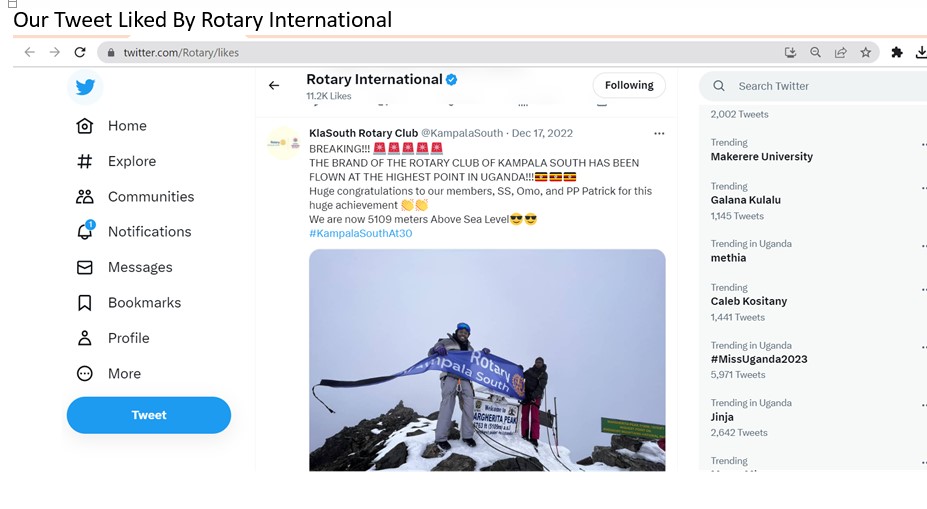The width and height of the screenshot is (927, 509).
Task: Open the Communities people icon
Action: point(85,197)
